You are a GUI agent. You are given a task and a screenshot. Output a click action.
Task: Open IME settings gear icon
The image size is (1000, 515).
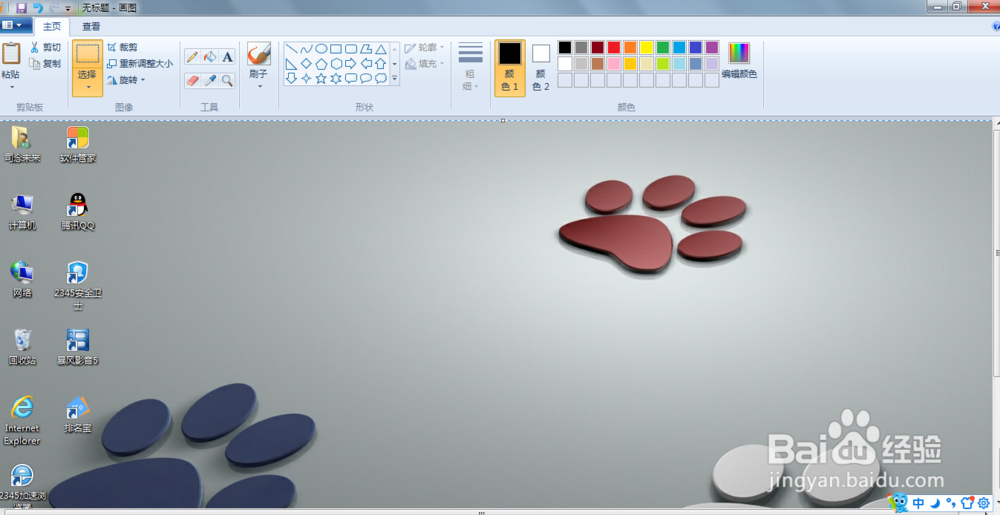(x=984, y=502)
